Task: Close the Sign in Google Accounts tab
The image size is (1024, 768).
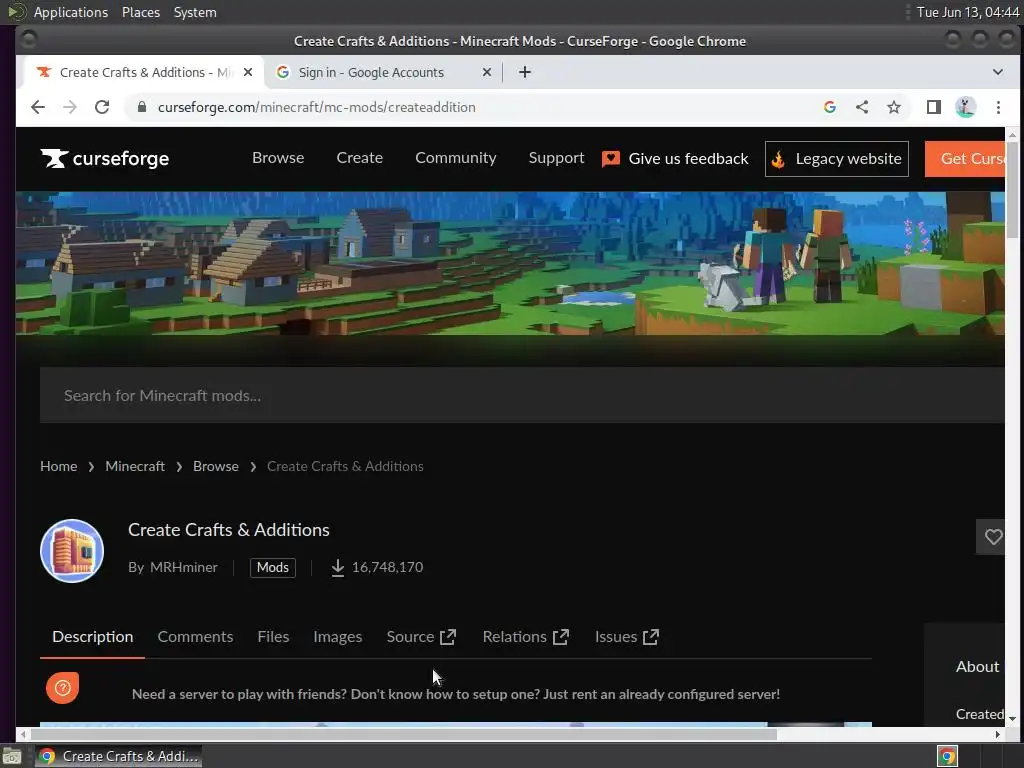Action: 487,72
